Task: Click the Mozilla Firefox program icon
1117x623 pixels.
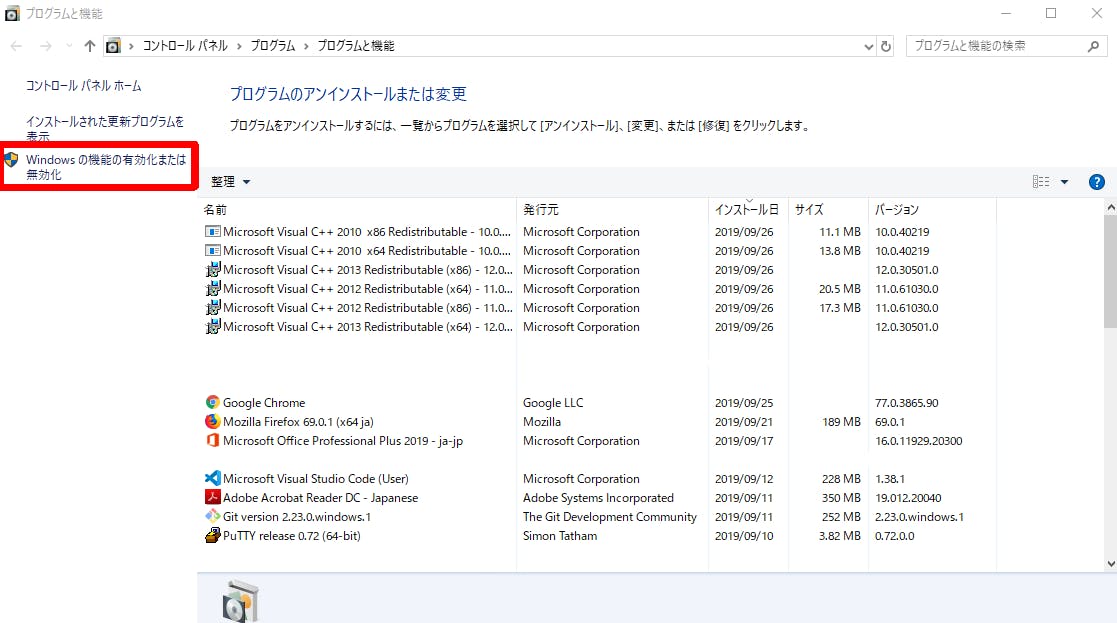Action: [x=212, y=422]
